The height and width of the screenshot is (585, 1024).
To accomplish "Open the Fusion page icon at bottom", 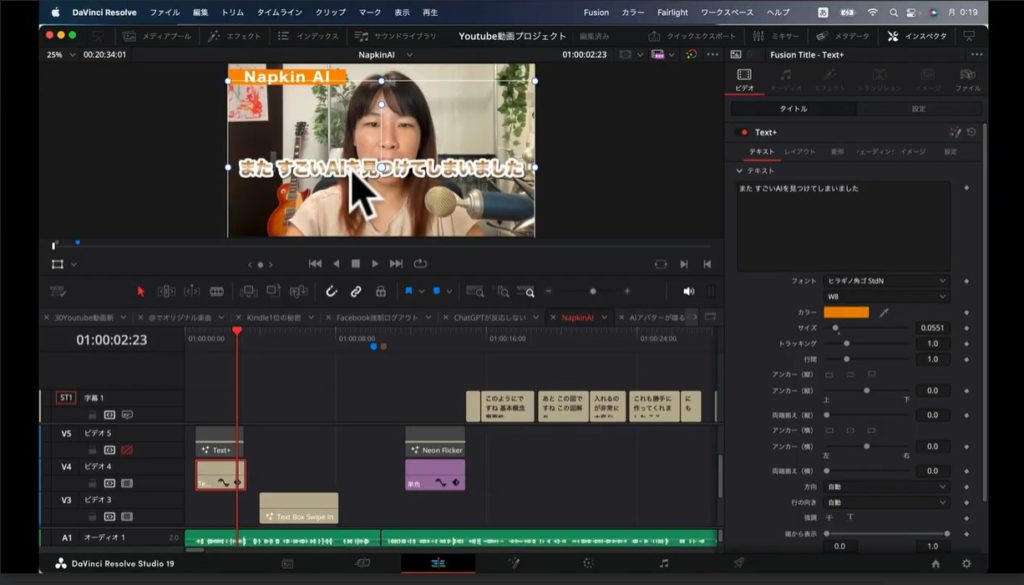I will 513,564.
